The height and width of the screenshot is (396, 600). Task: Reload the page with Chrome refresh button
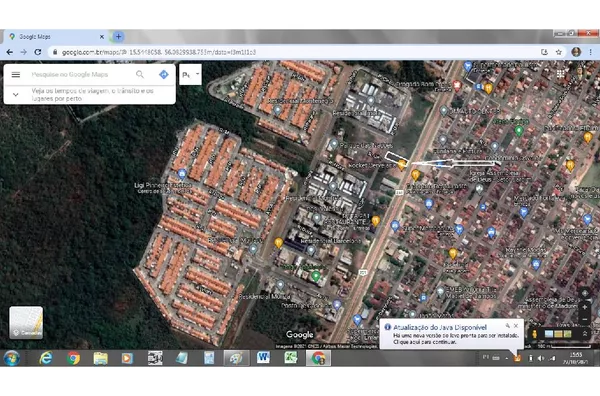pyautogui.click(x=38, y=52)
